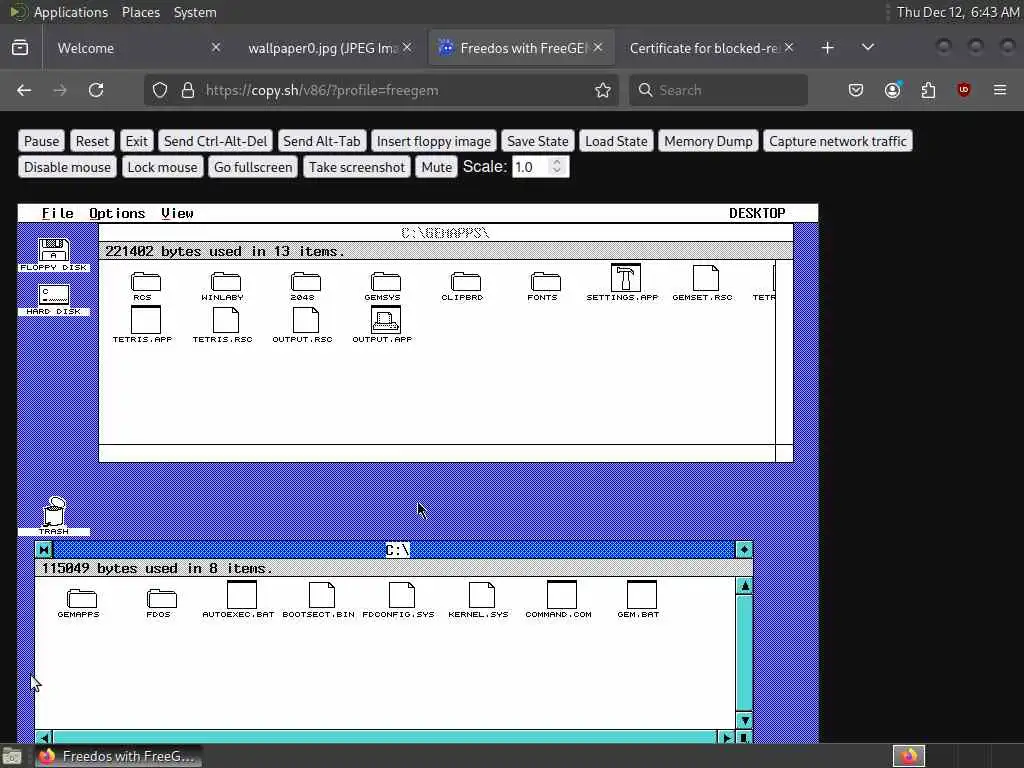
Task: Bookmark this page with star icon
Action: pyautogui.click(x=603, y=90)
